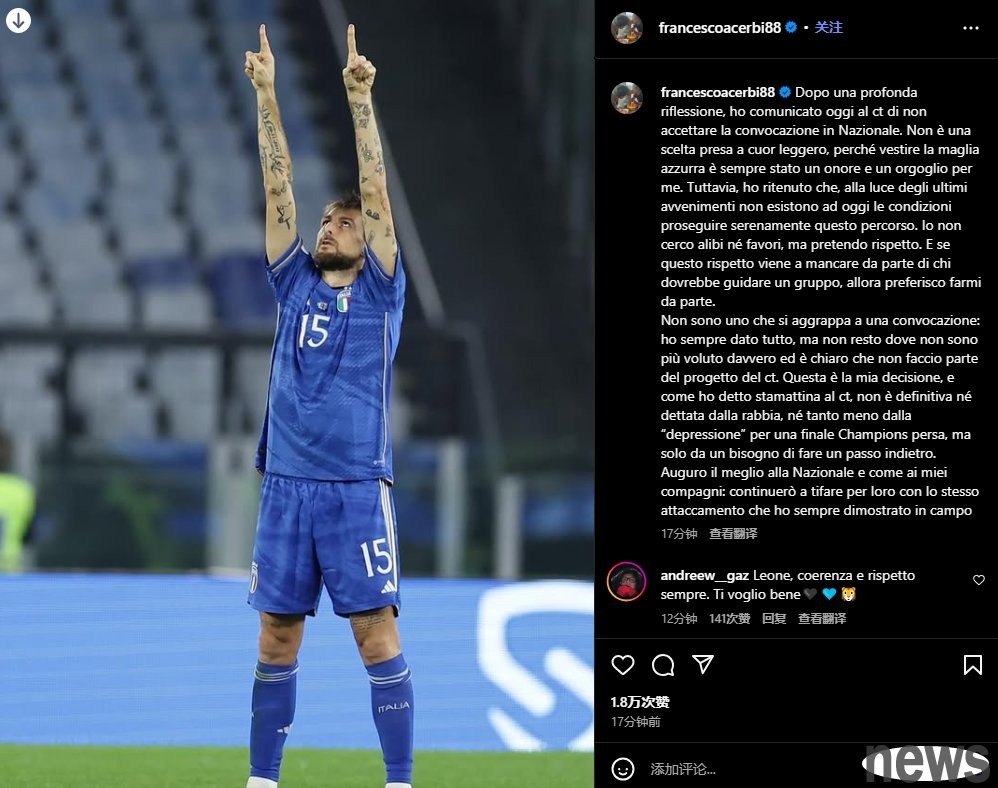Open andreew__gaz commenter avatar

coord(627,582)
